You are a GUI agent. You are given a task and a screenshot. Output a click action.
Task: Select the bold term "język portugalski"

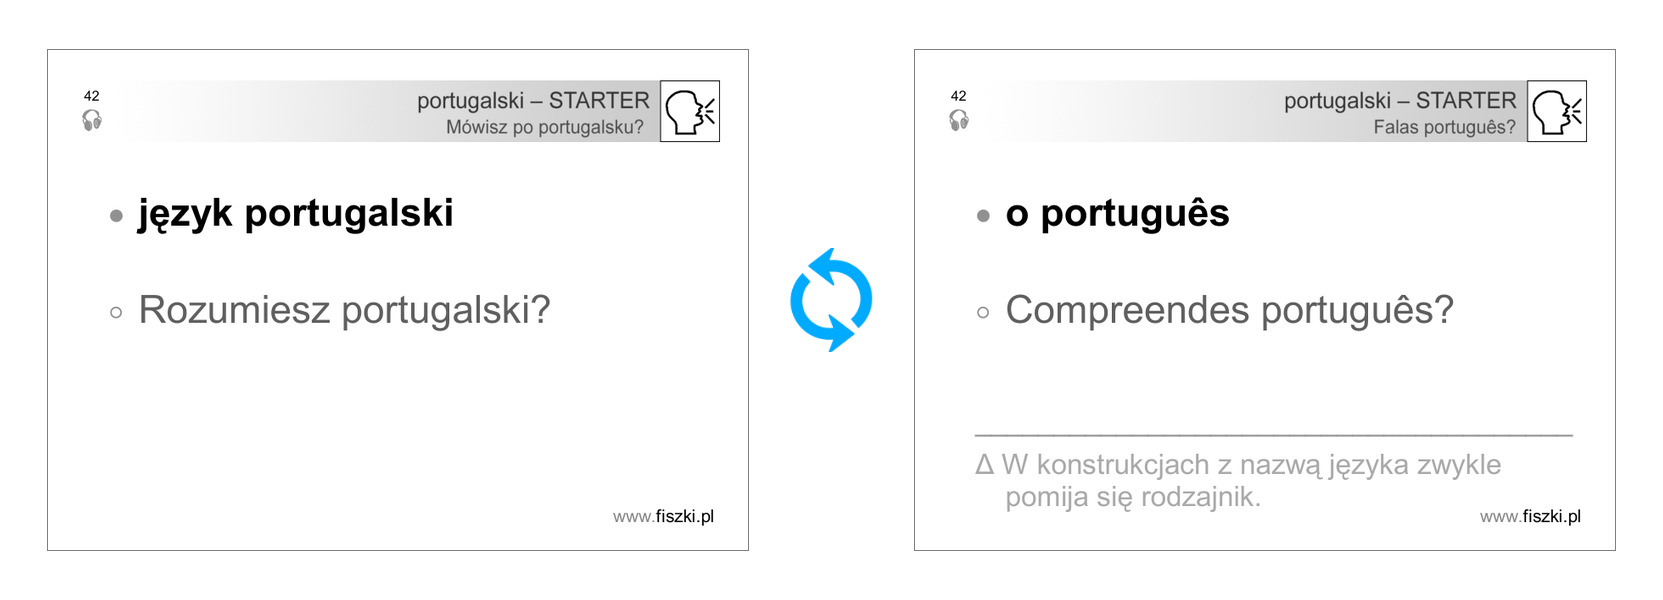pos(296,213)
